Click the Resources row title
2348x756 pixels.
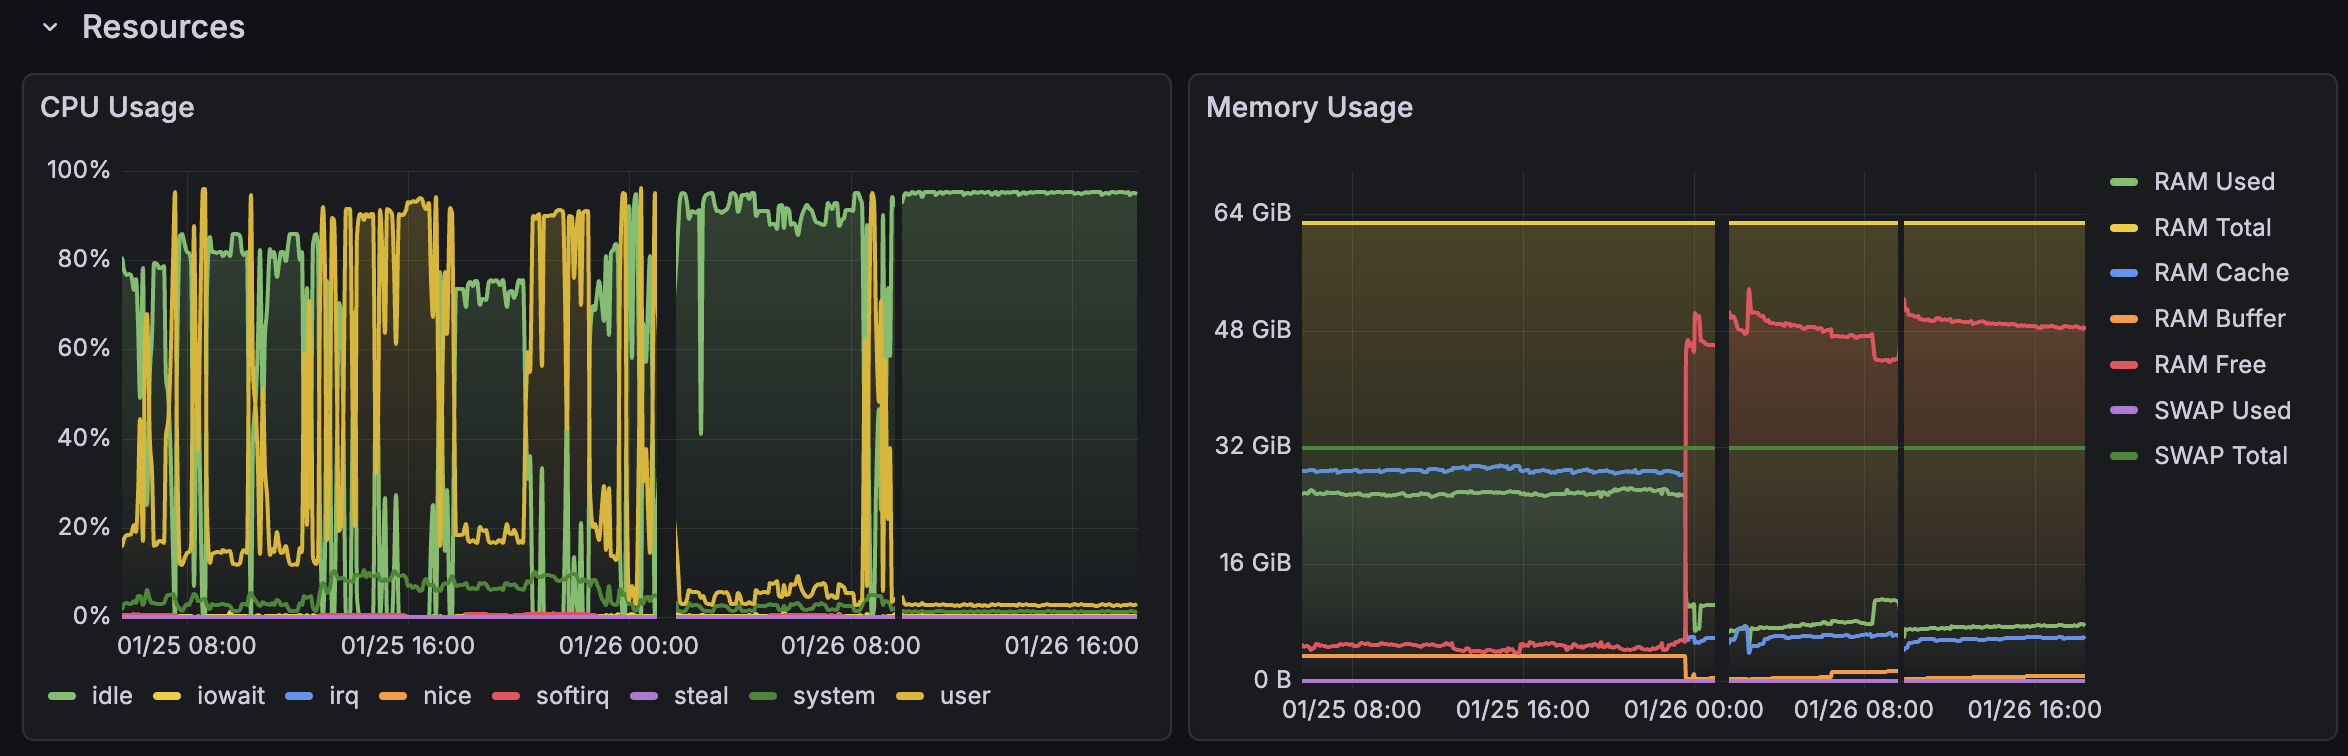point(163,28)
